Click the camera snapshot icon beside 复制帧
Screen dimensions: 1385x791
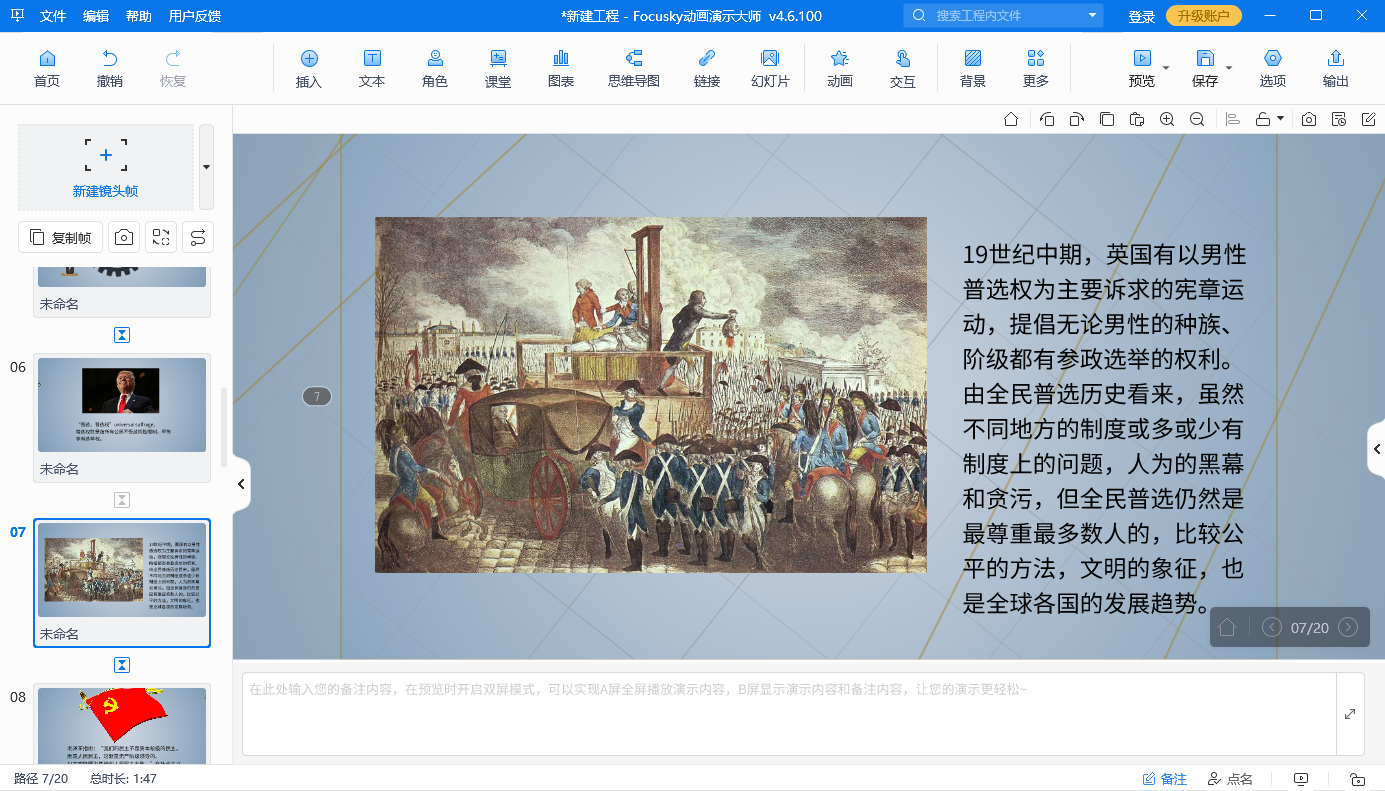(x=124, y=237)
